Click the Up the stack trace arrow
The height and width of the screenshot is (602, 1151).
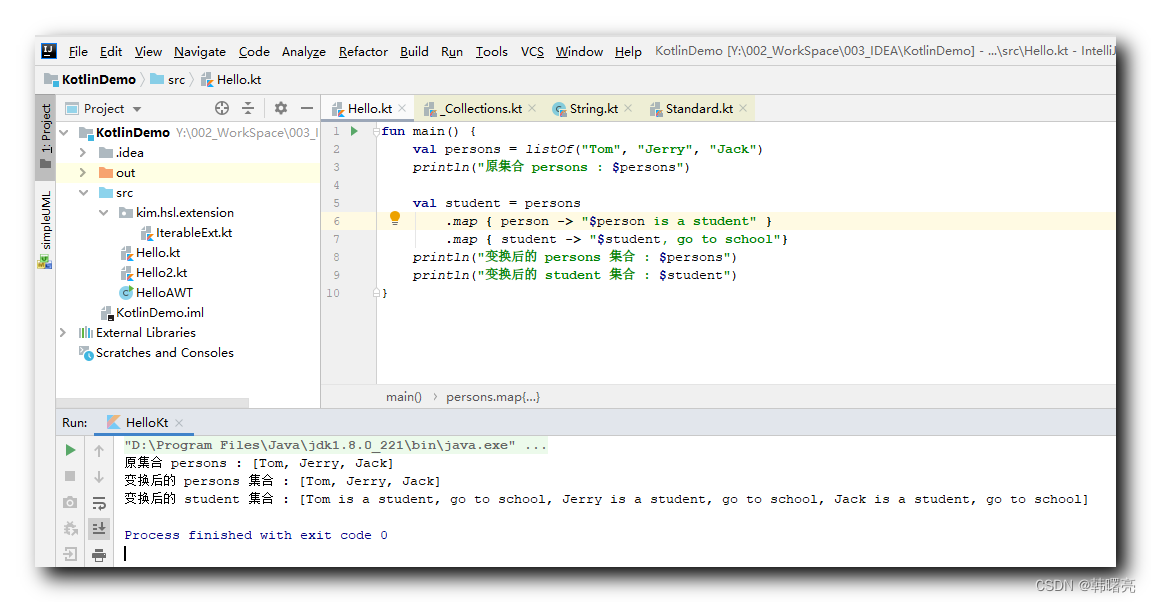click(99, 451)
